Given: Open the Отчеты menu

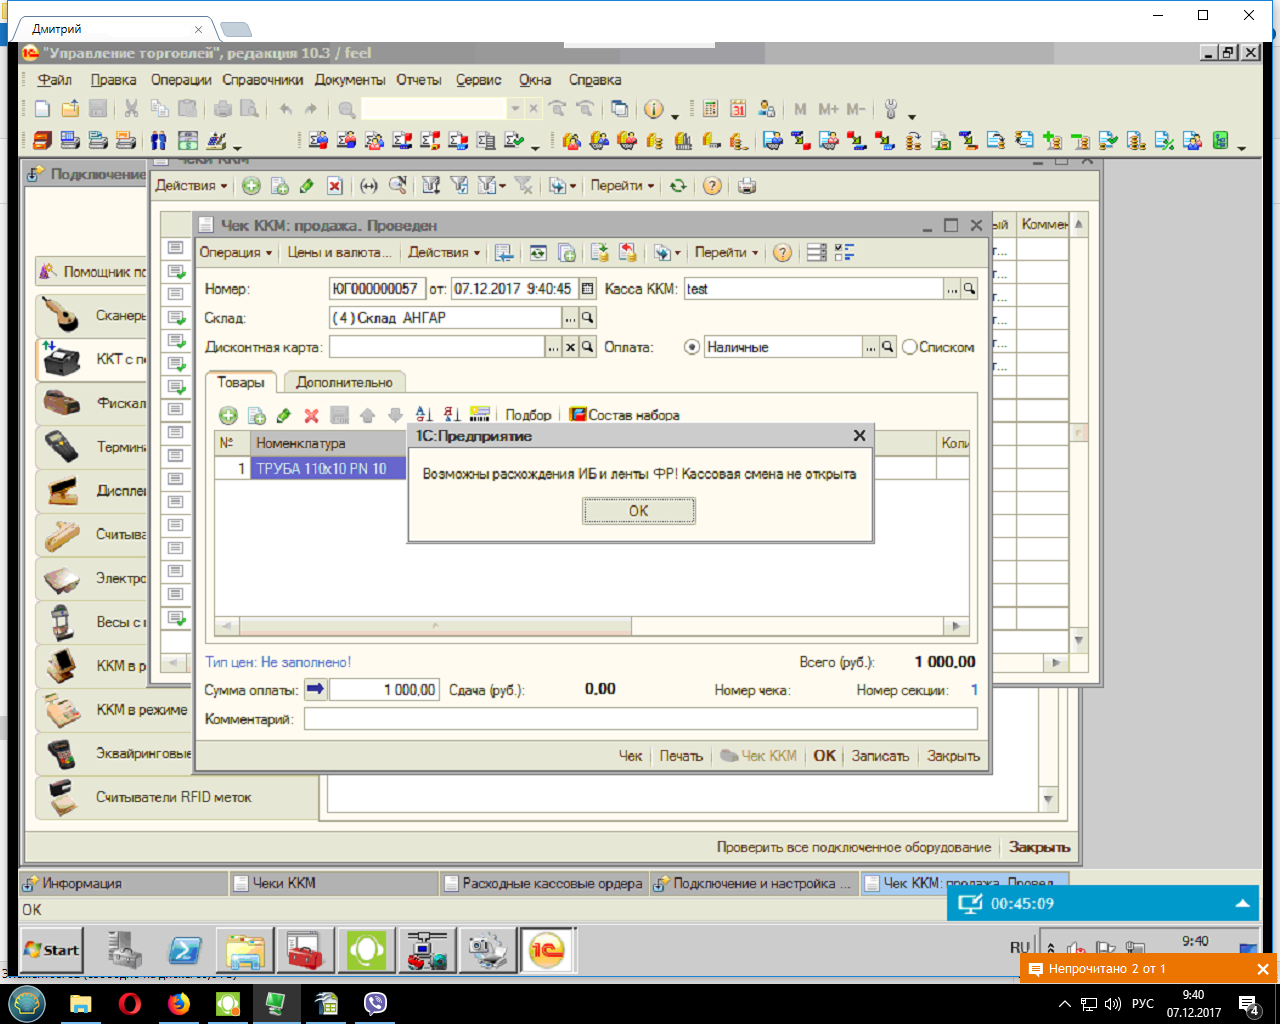Looking at the screenshot, I should tap(418, 80).
